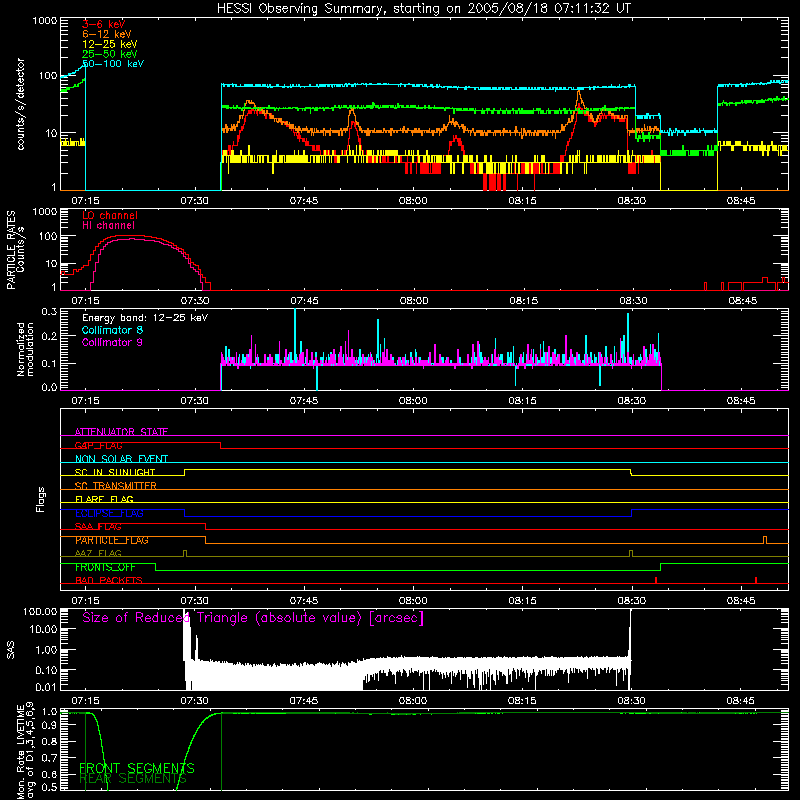The height and width of the screenshot is (800, 800).
Task: Select the 'LO channel' legend label
Action: [x=110, y=216]
